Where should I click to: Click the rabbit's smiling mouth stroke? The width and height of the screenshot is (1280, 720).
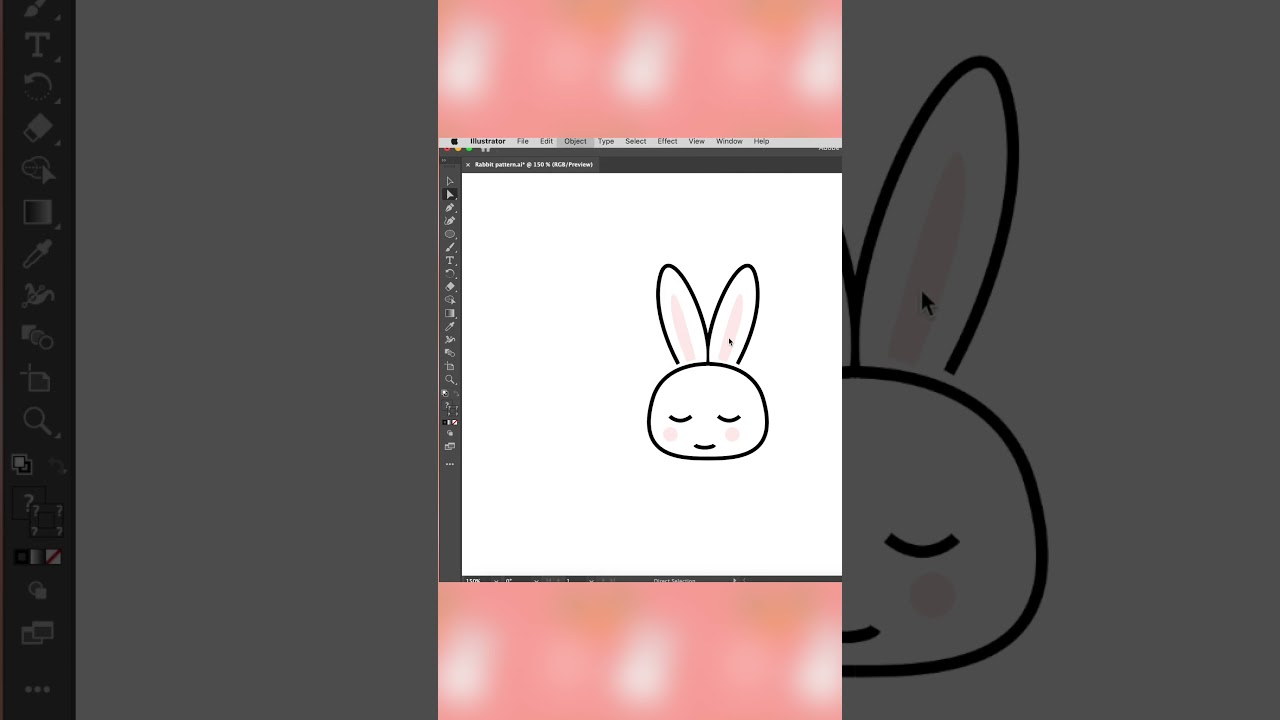705,446
